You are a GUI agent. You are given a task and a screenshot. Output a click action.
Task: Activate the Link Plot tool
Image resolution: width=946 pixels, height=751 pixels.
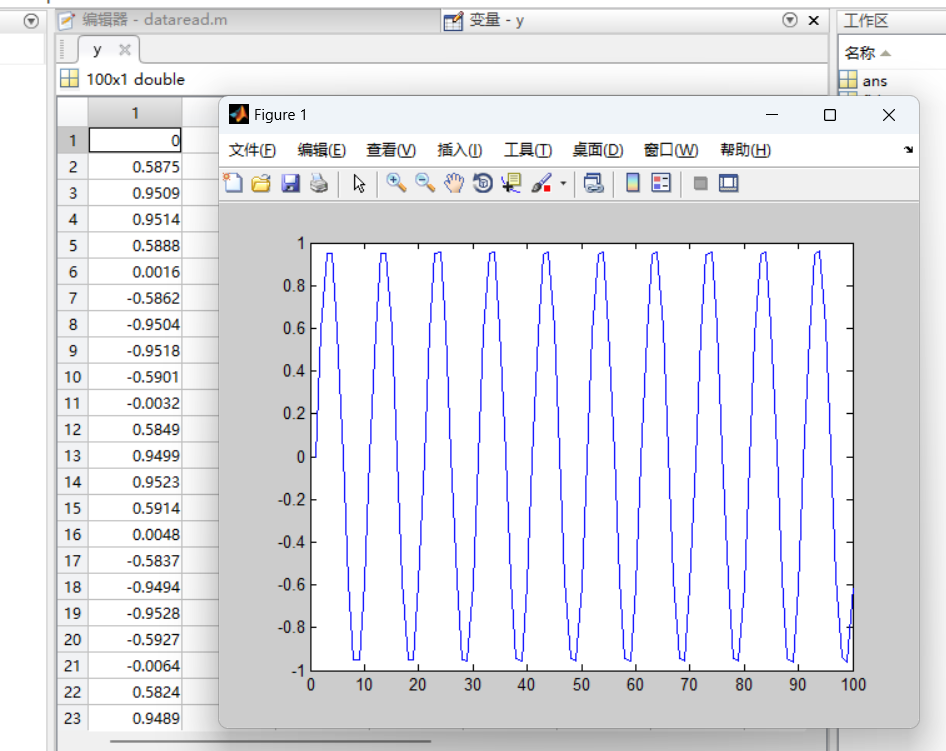[593, 183]
